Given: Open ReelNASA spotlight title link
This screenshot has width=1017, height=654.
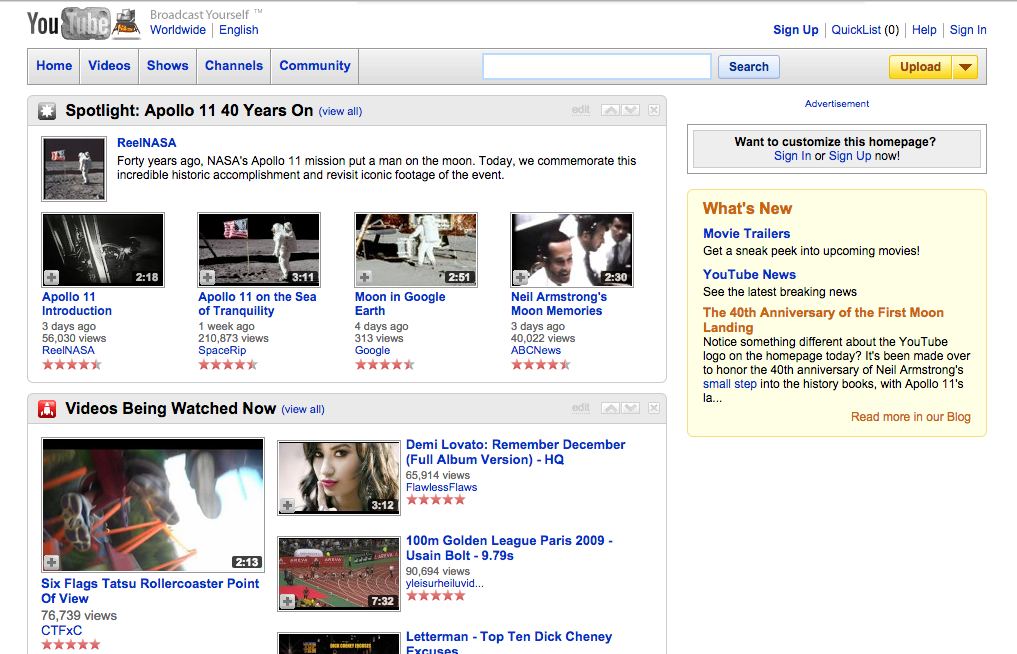Looking at the screenshot, I should [x=147, y=143].
